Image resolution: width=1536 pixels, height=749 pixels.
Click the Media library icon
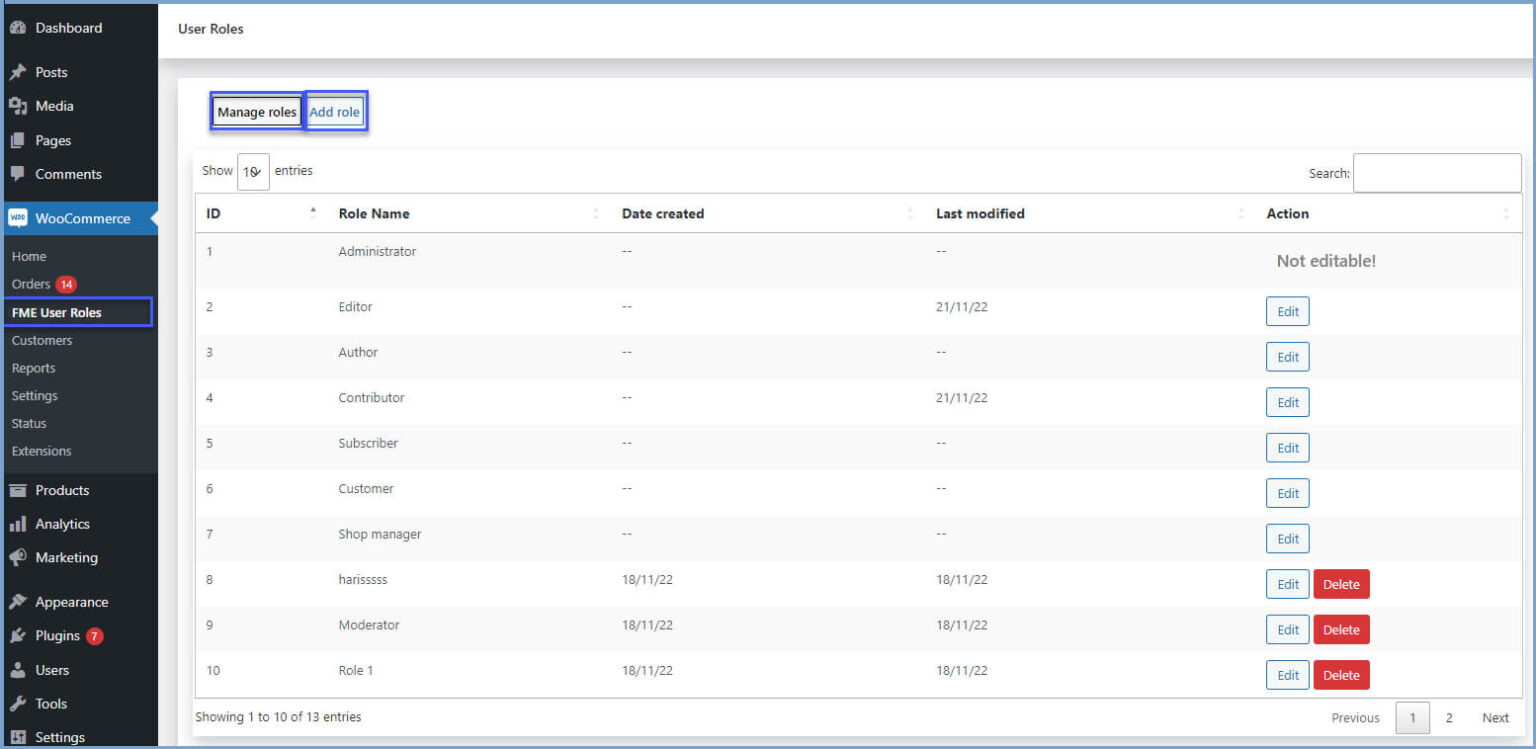pyautogui.click(x=20, y=106)
